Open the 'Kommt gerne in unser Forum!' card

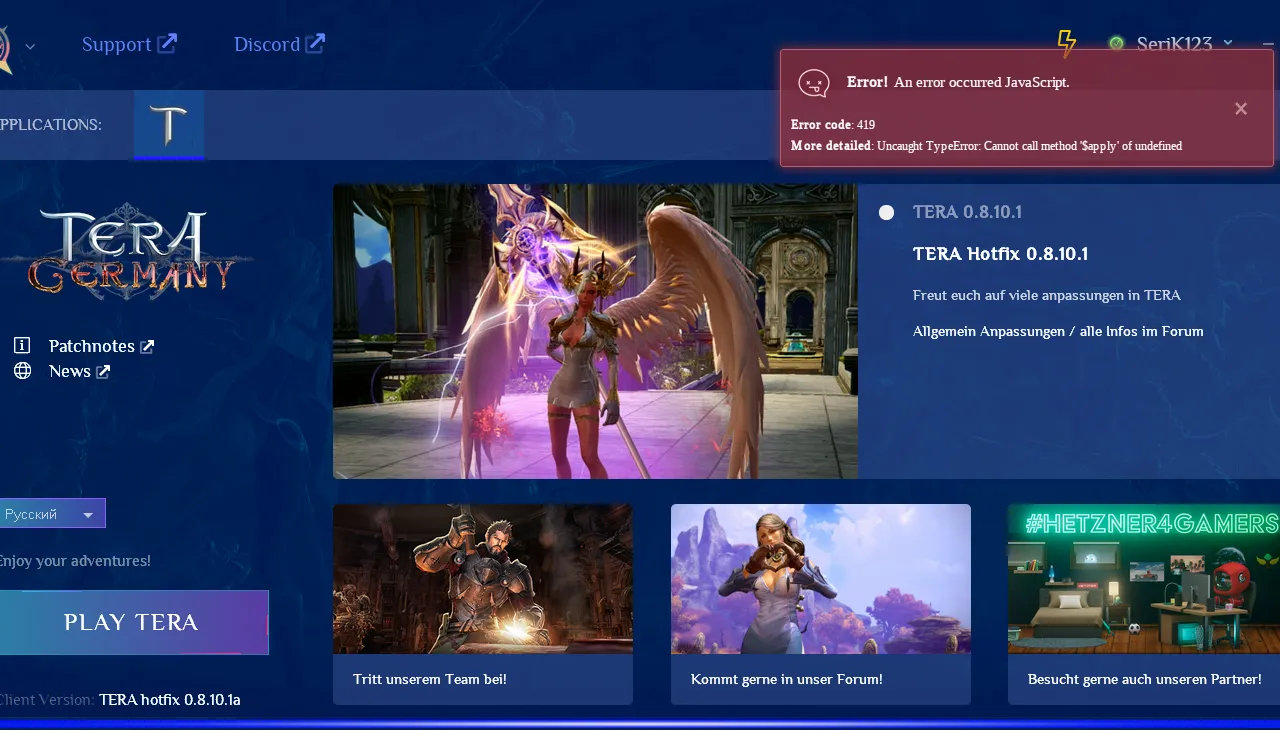point(820,604)
